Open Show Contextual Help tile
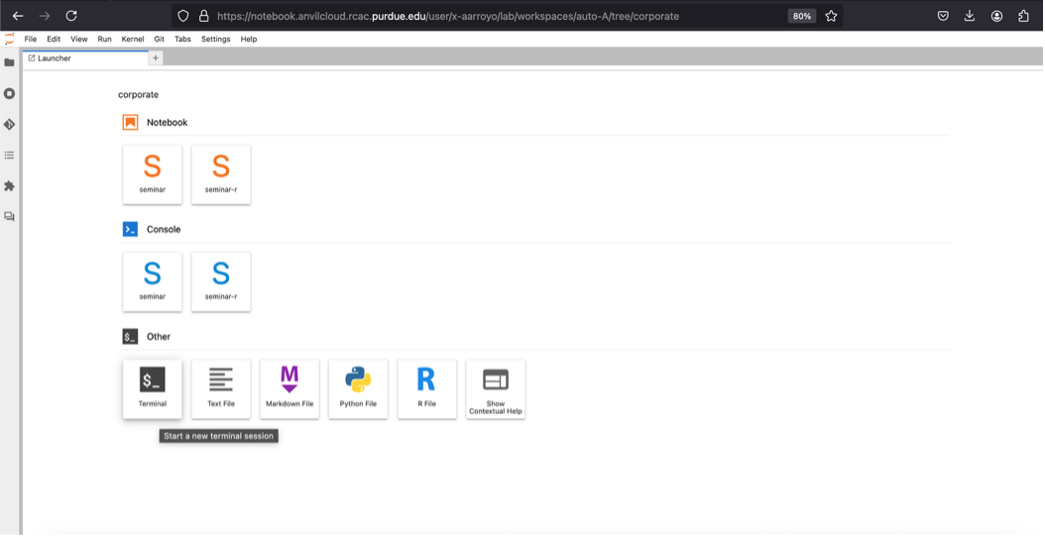Viewport: 1045px width, 537px height. (495, 388)
